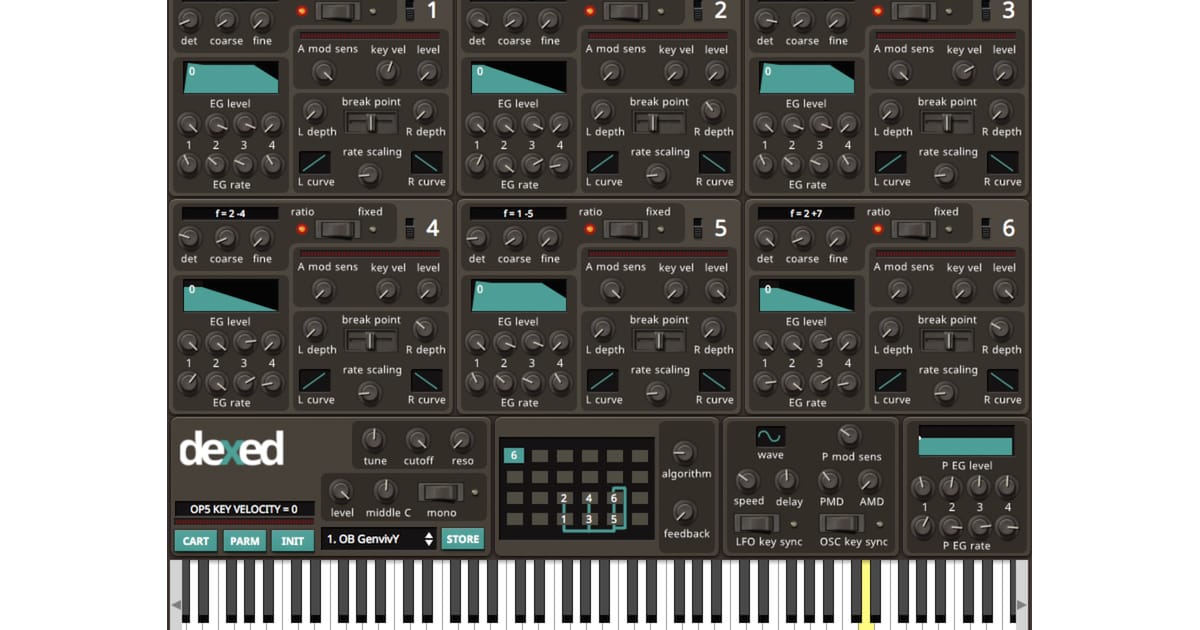
Task: Click the CART button
Action: pyautogui.click(x=196, y=541)
